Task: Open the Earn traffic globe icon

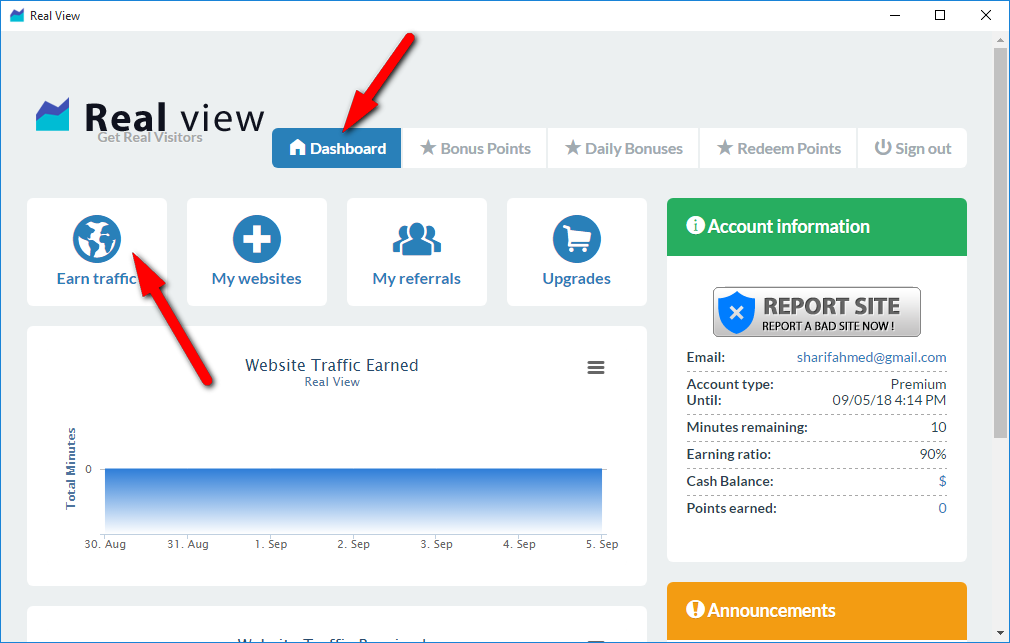Action: click(97, 239)
